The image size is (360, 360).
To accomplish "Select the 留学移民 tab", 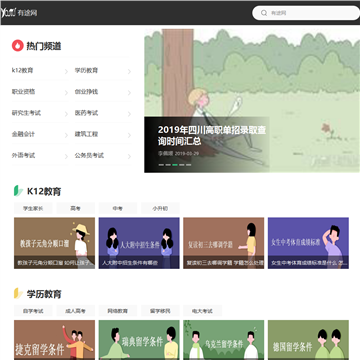I will coord(160,311).
